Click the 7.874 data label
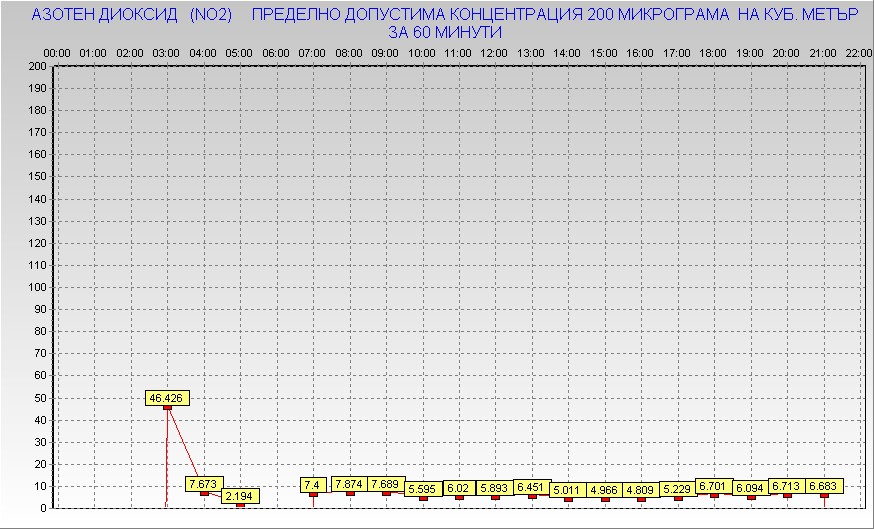 point(349,484)
